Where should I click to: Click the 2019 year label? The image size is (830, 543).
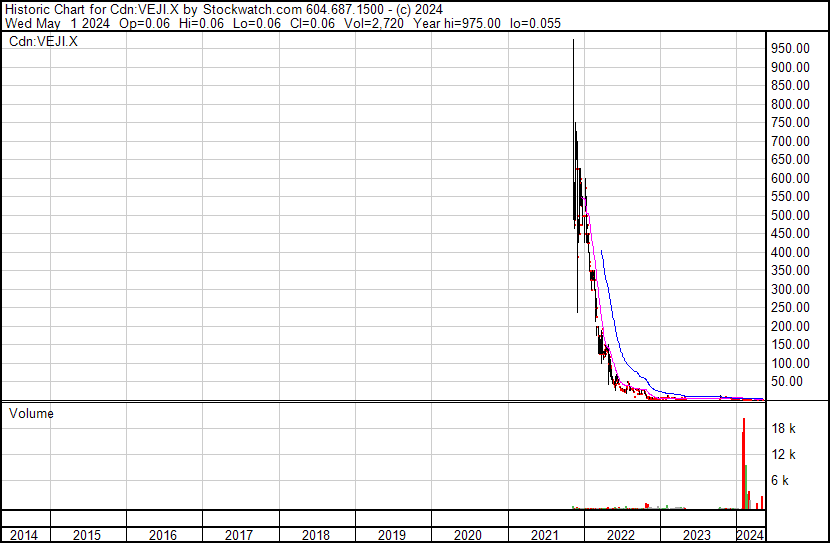point(392,535)
